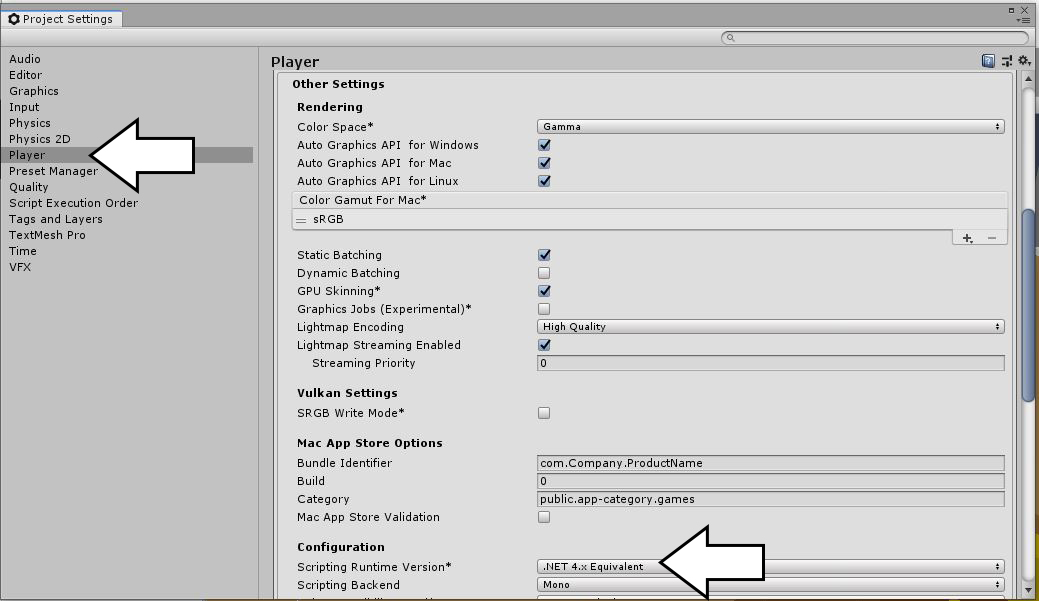Screen dimensions: 1039x601
Task: Enable Dynamic Batching checkbox
Action: click(544, 273)
